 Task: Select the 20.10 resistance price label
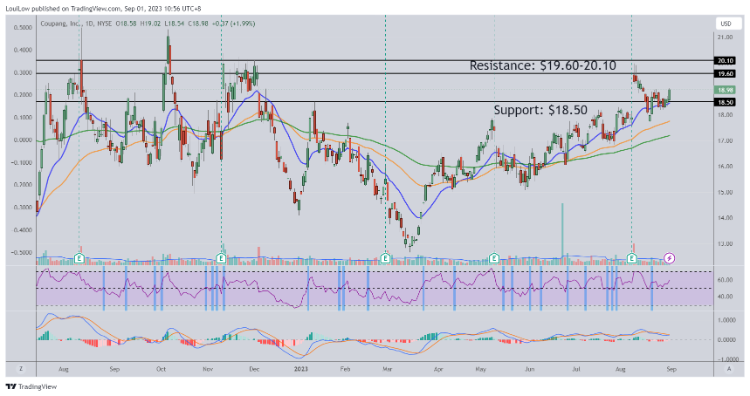[x=725, y=61]
